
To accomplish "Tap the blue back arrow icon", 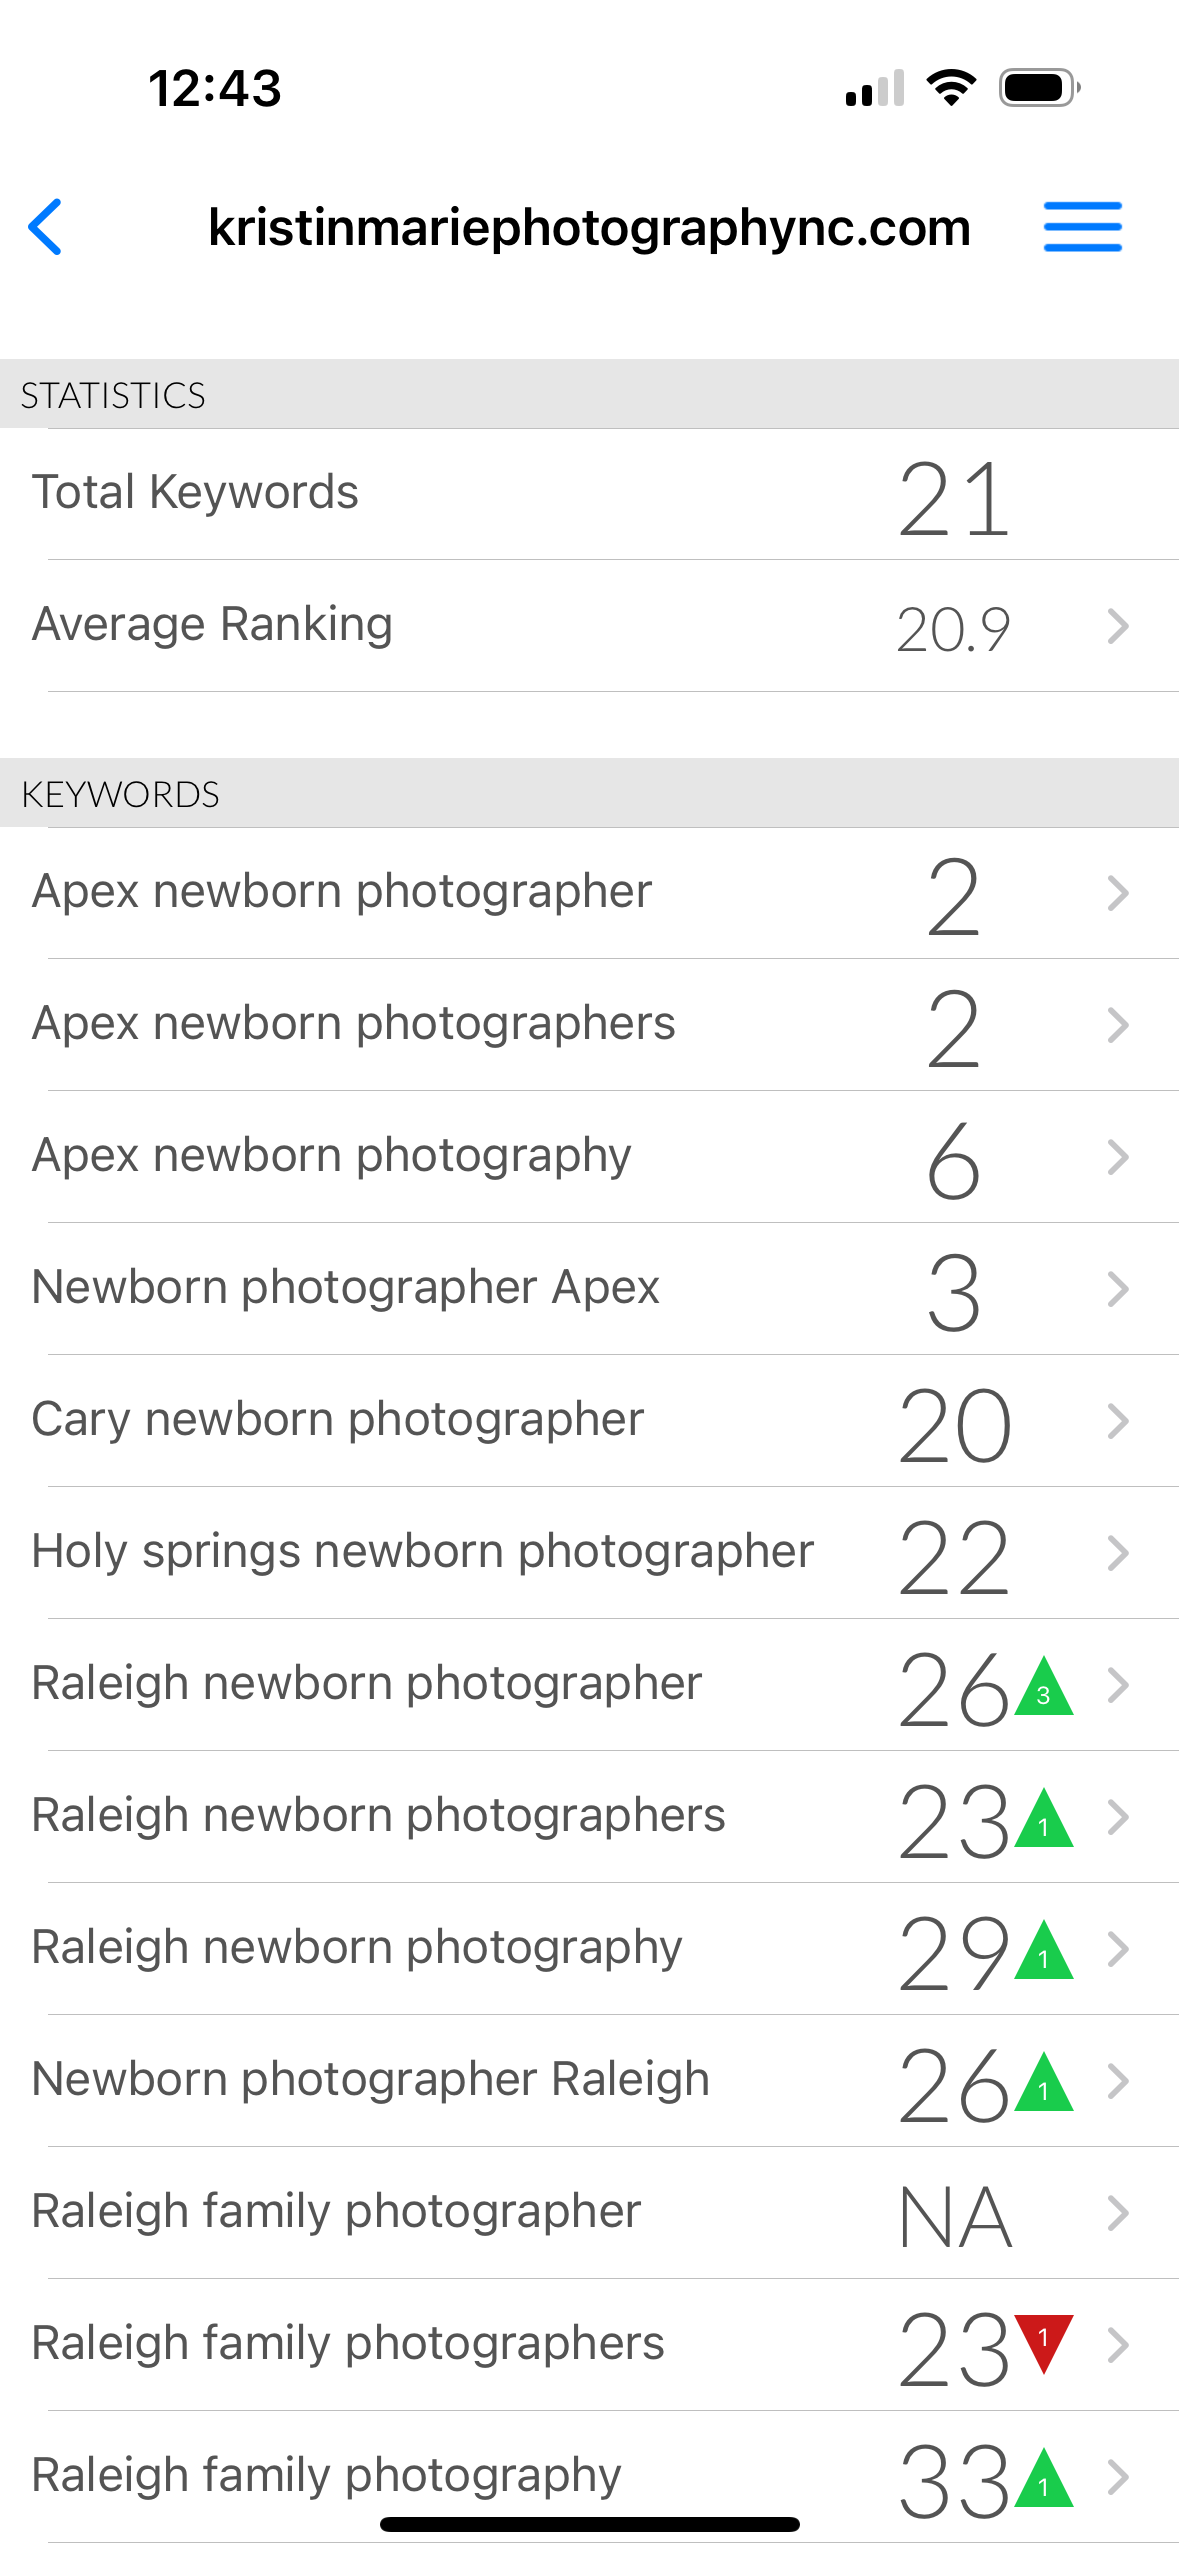I will (46, 227).
